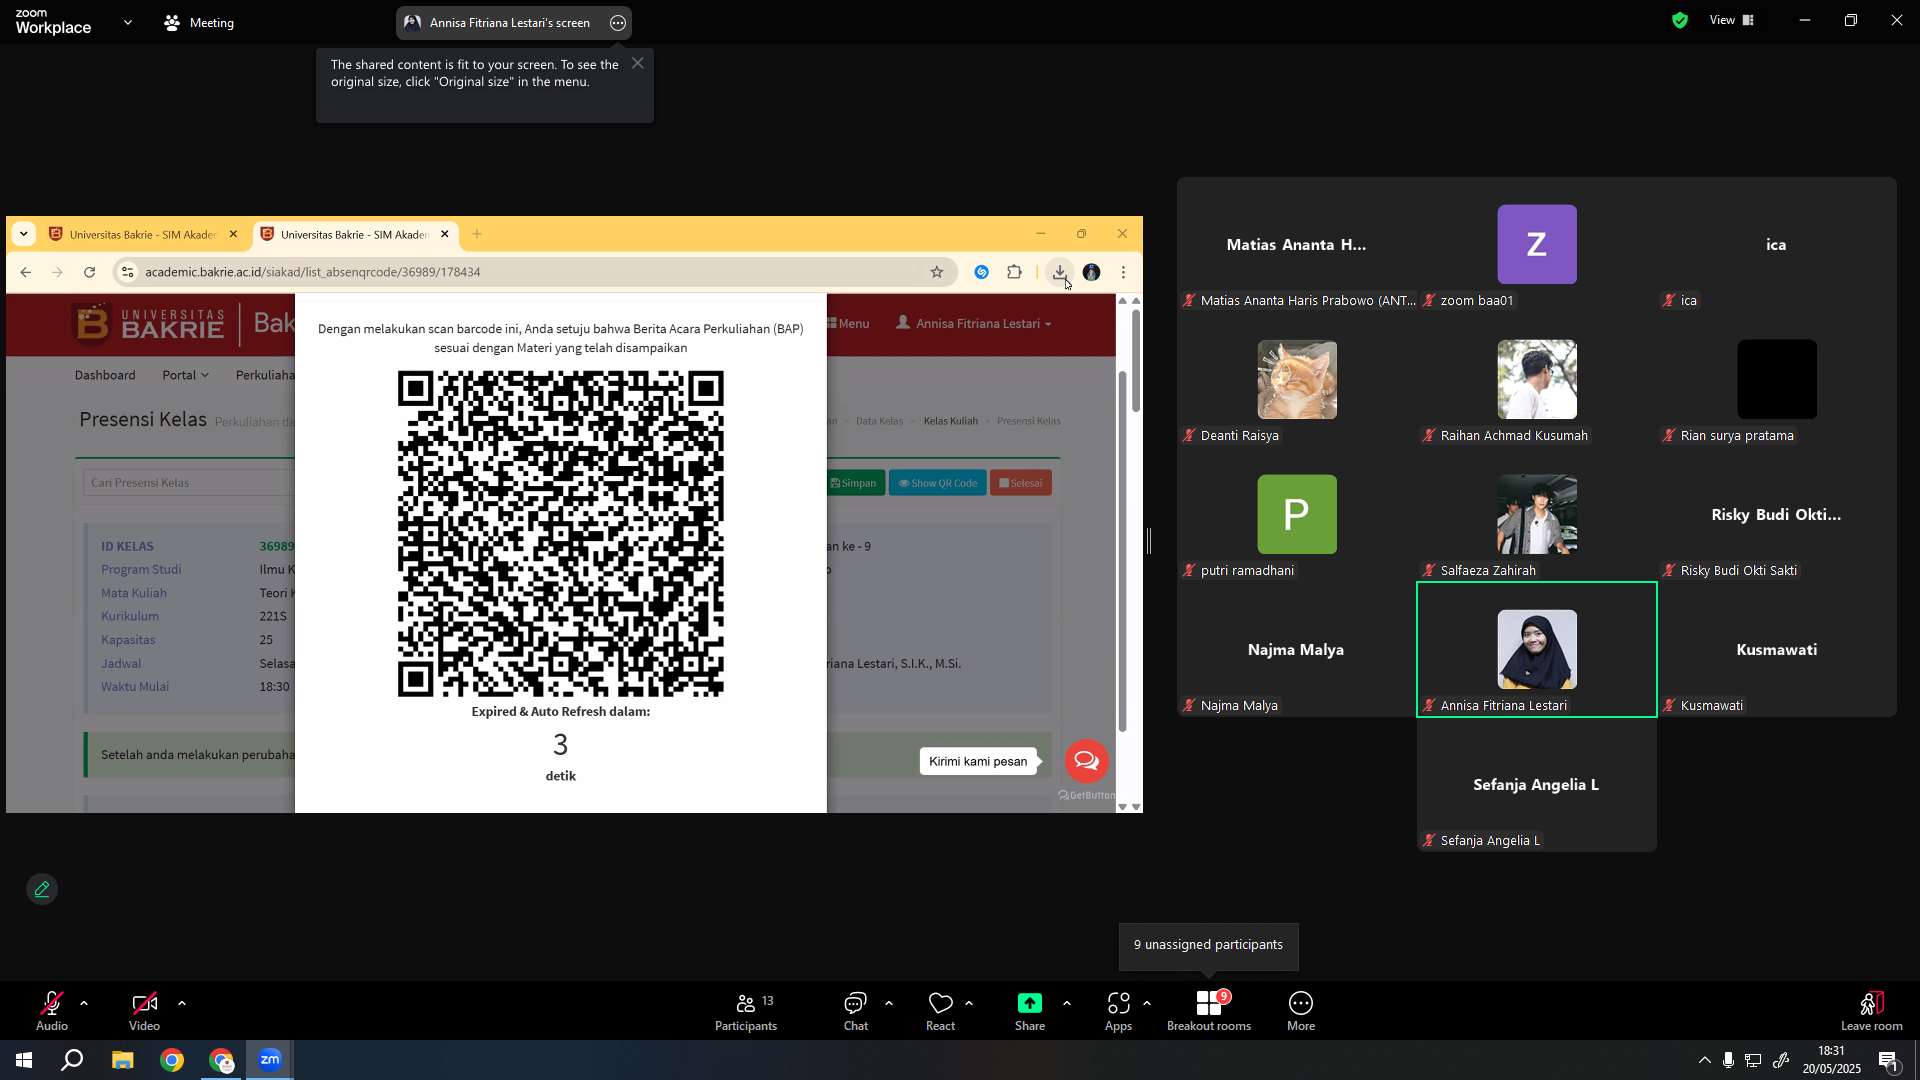The width and height of the screenshot is (1920, 1080).
Task: Open File Explorer from taskbar
Action: 122,1060
